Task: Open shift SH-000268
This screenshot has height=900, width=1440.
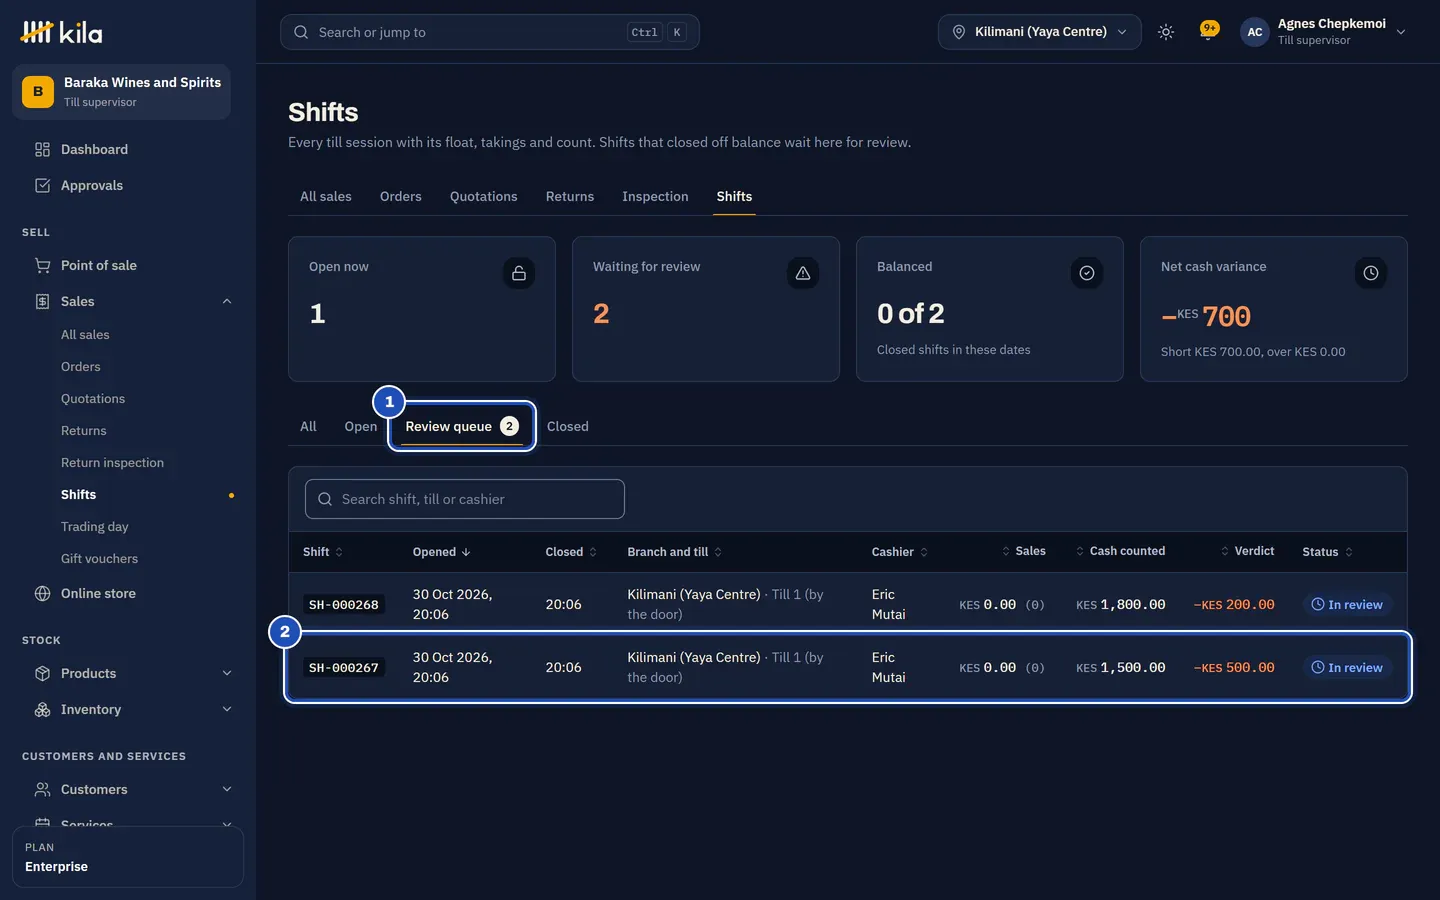Action: (344, 605)
